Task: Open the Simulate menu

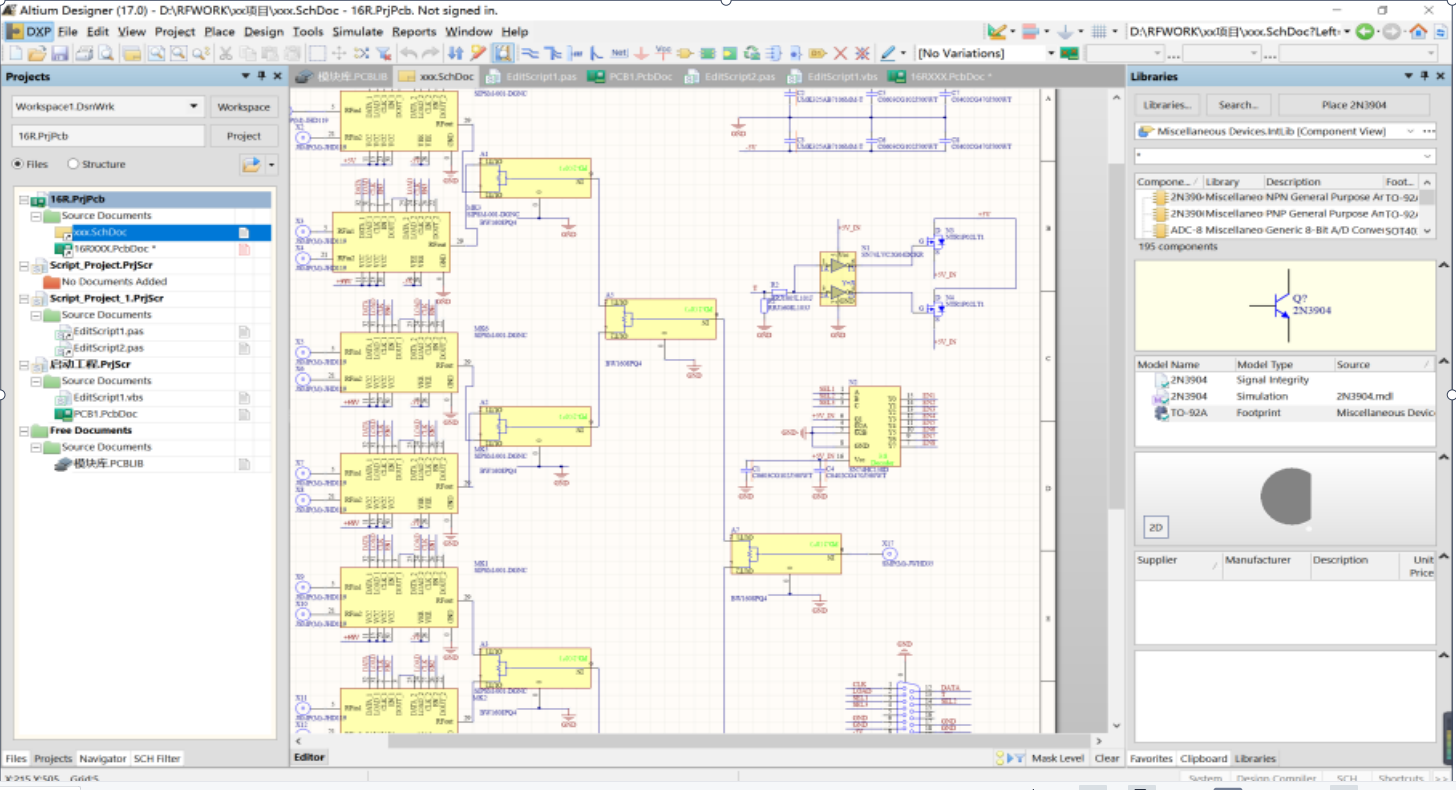Action: click(x=358, y=32)
